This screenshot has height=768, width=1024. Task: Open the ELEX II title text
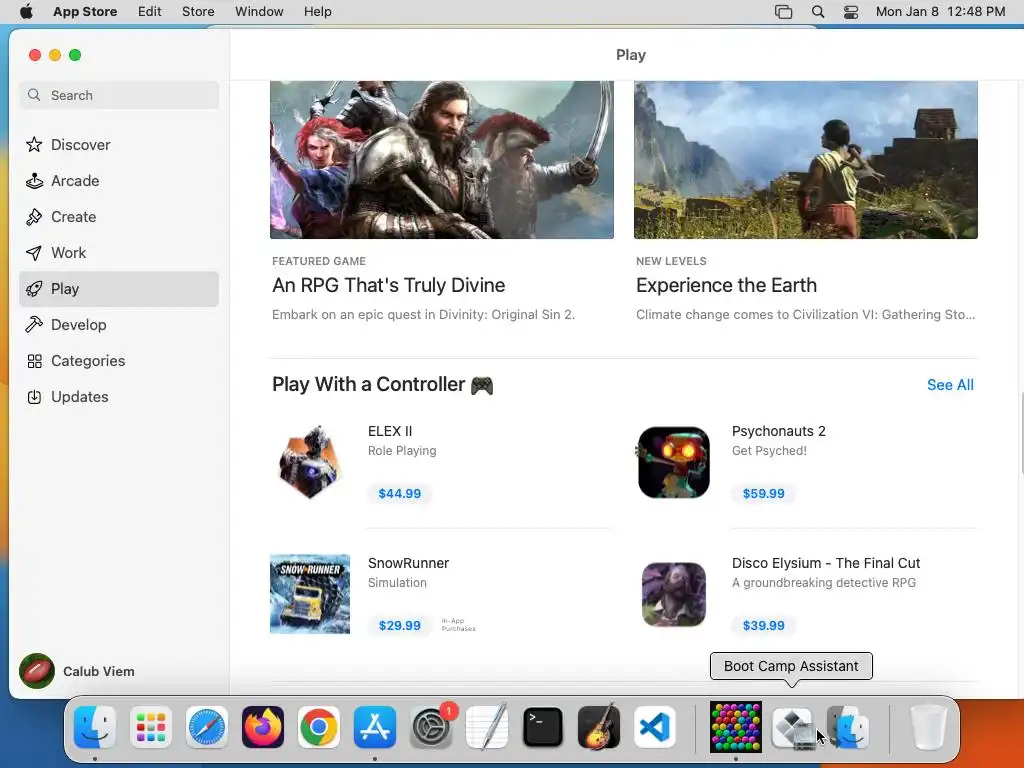click(x=390, y=432)
